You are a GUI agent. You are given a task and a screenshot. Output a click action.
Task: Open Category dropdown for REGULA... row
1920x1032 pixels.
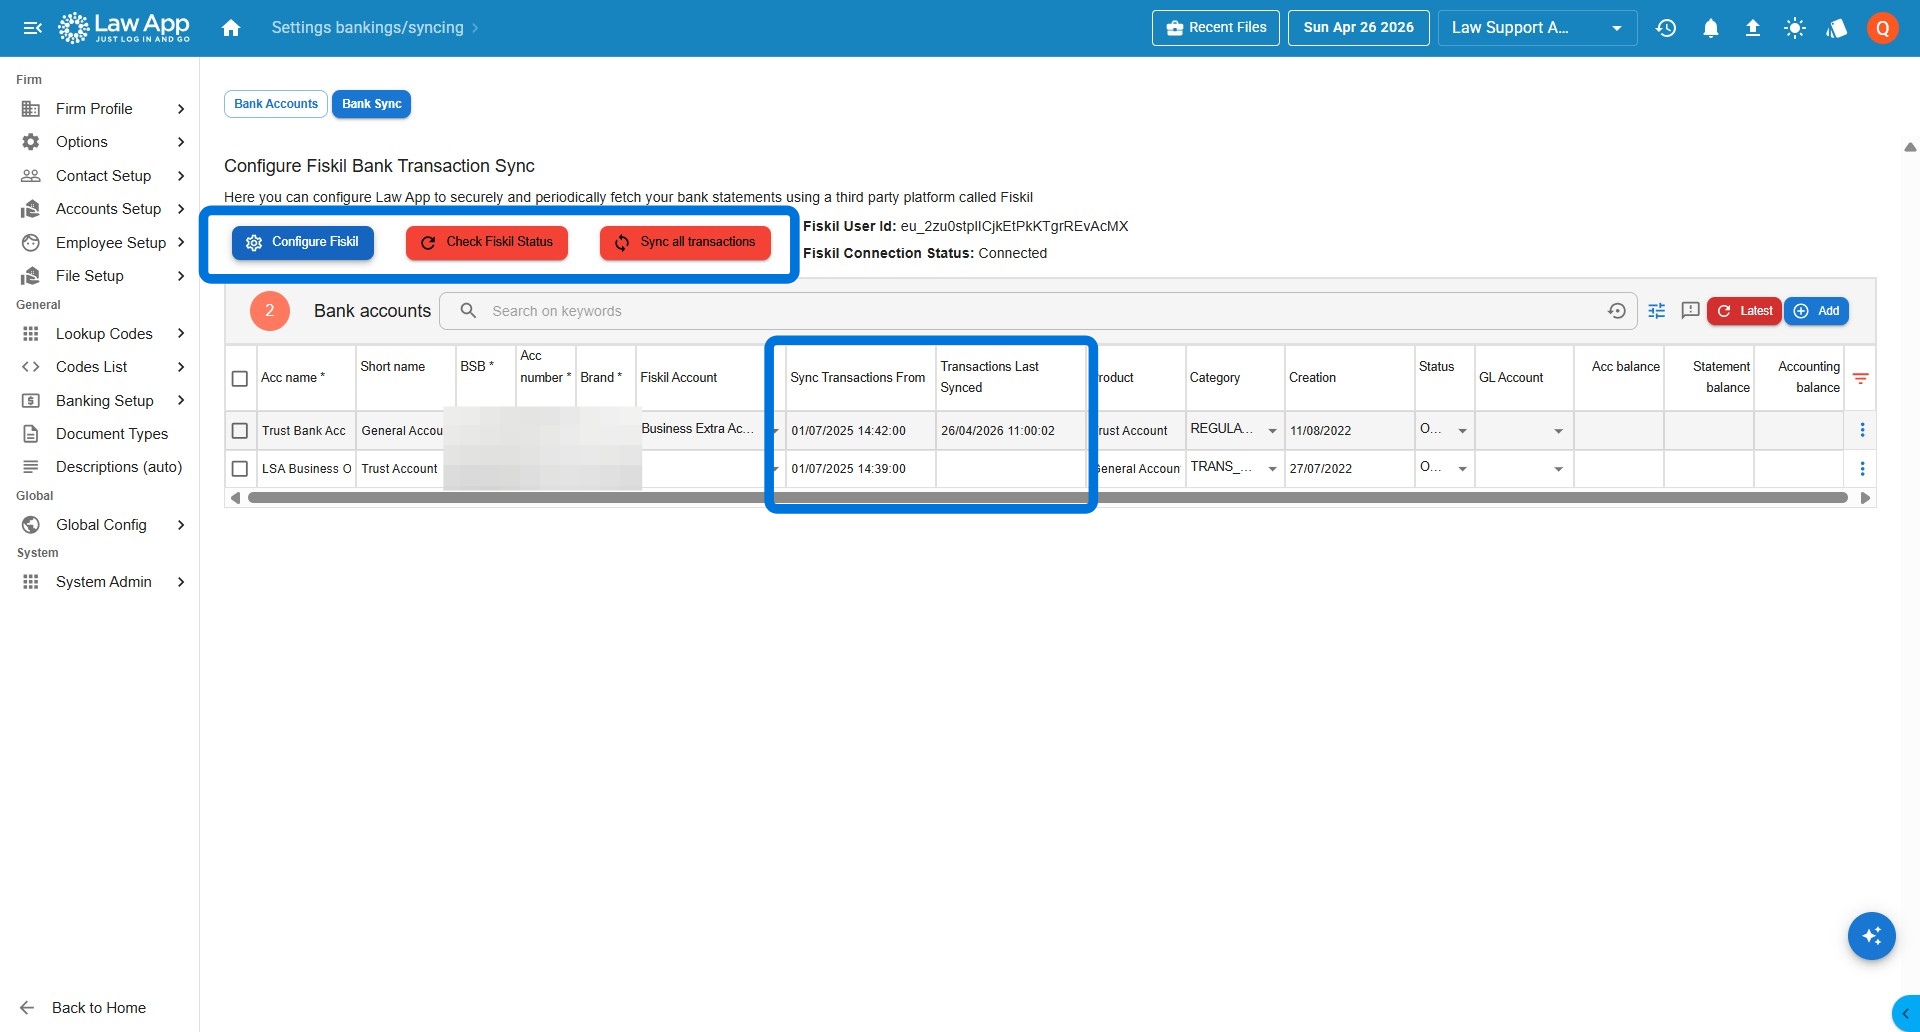pyautogui.click(x=1272, y=431)
